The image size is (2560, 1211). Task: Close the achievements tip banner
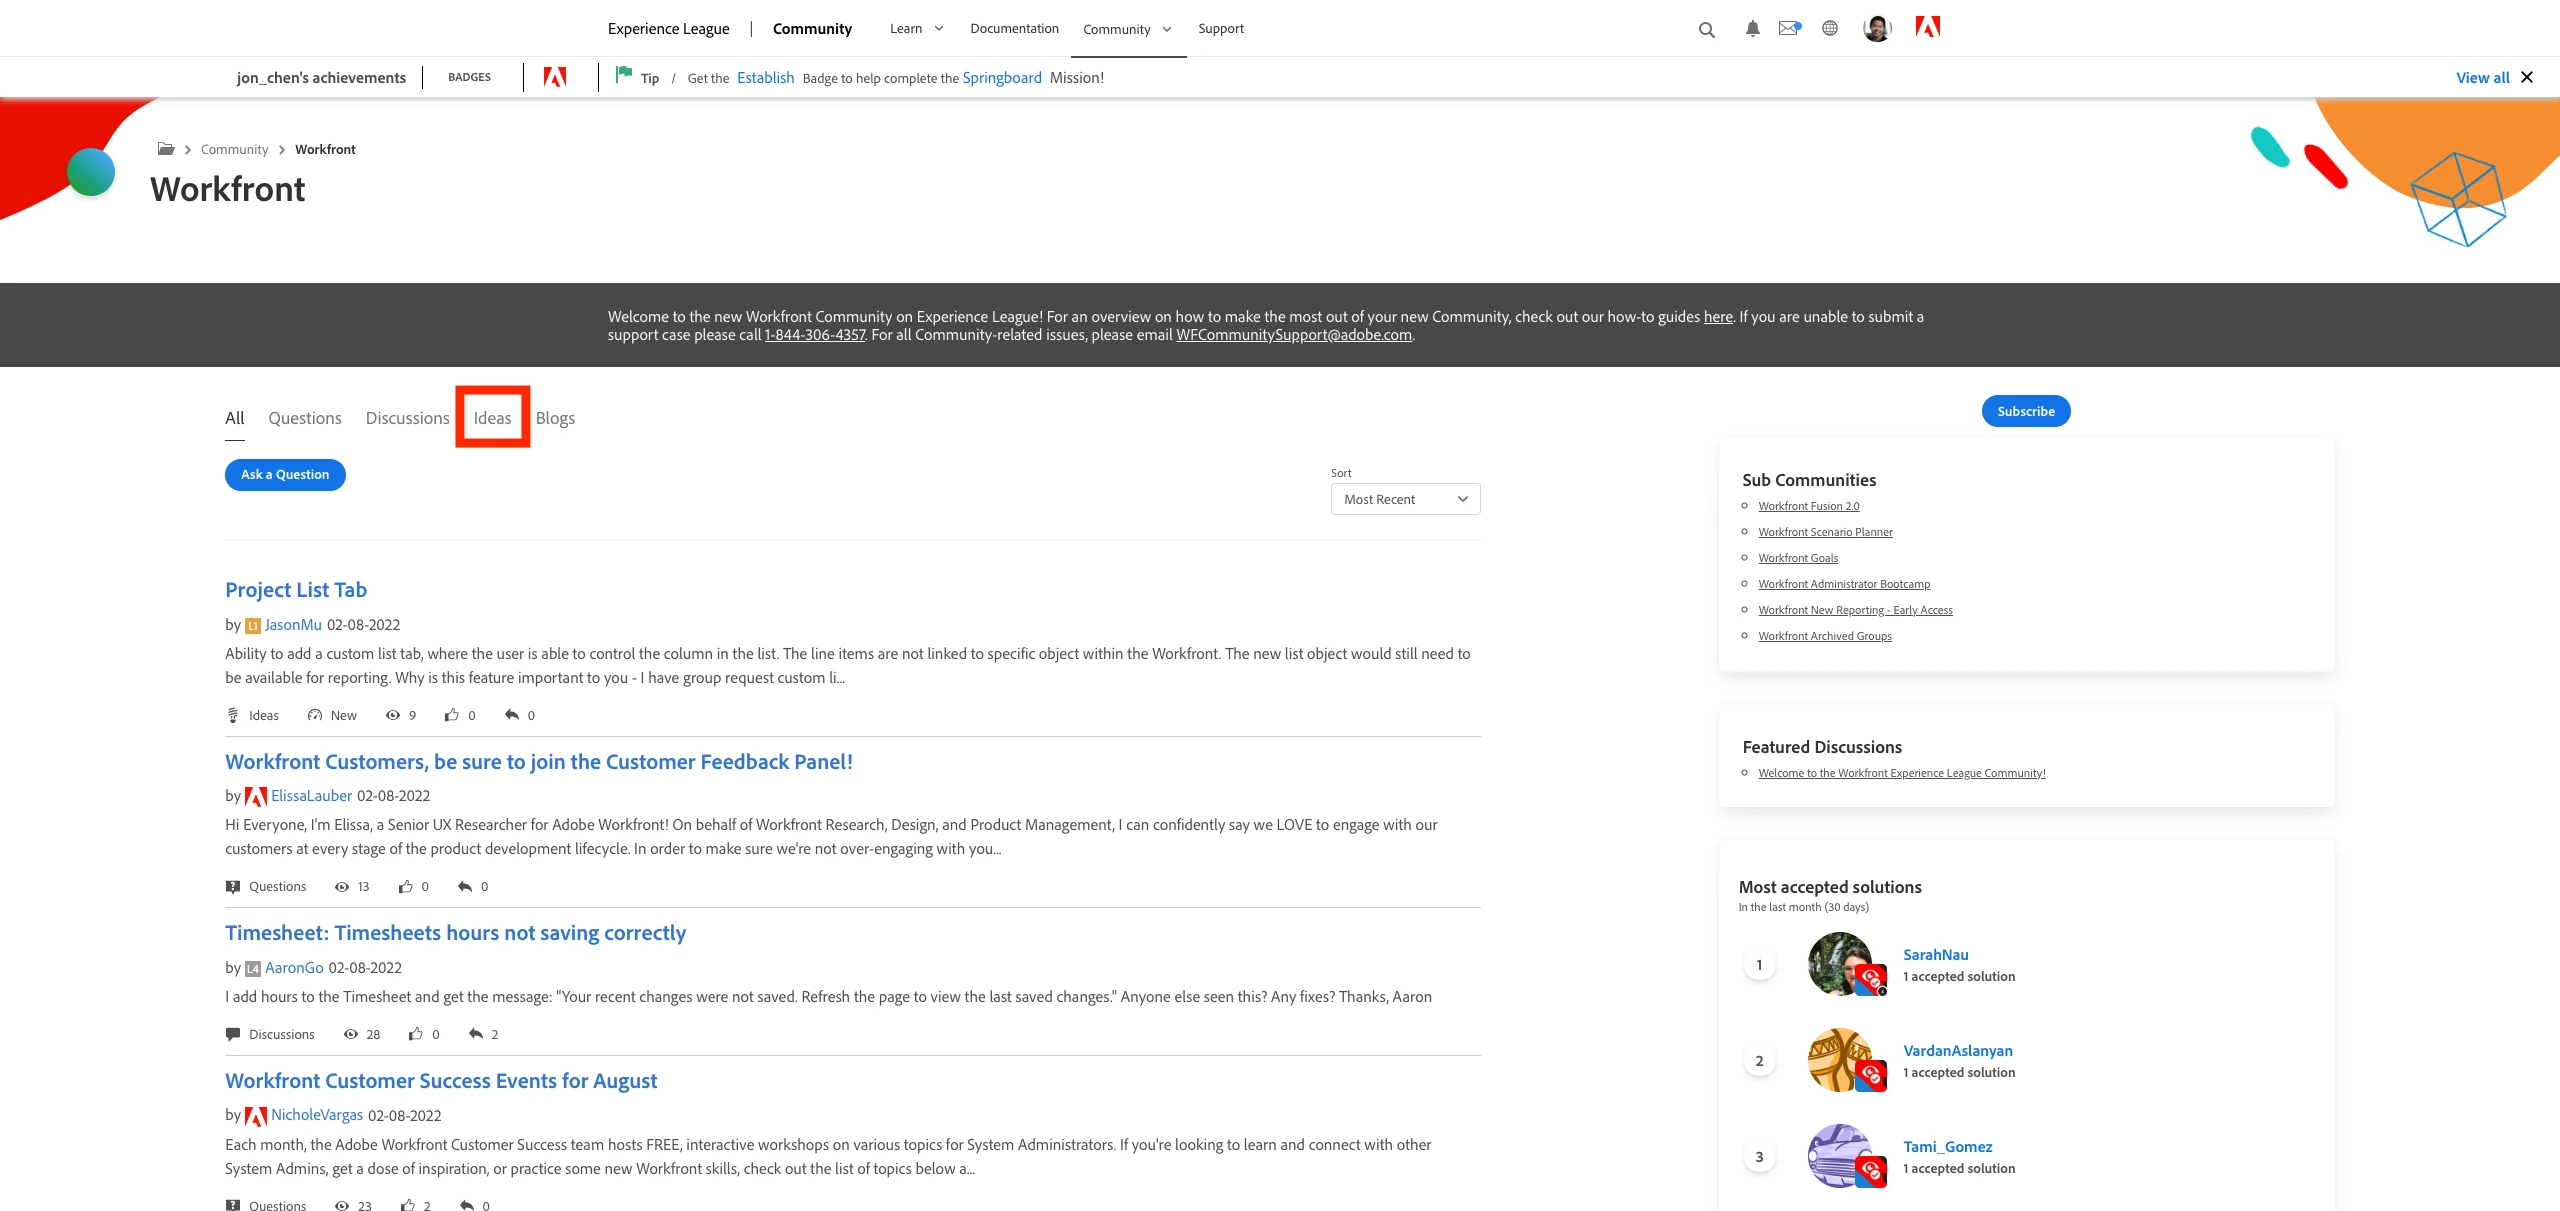2527,77
